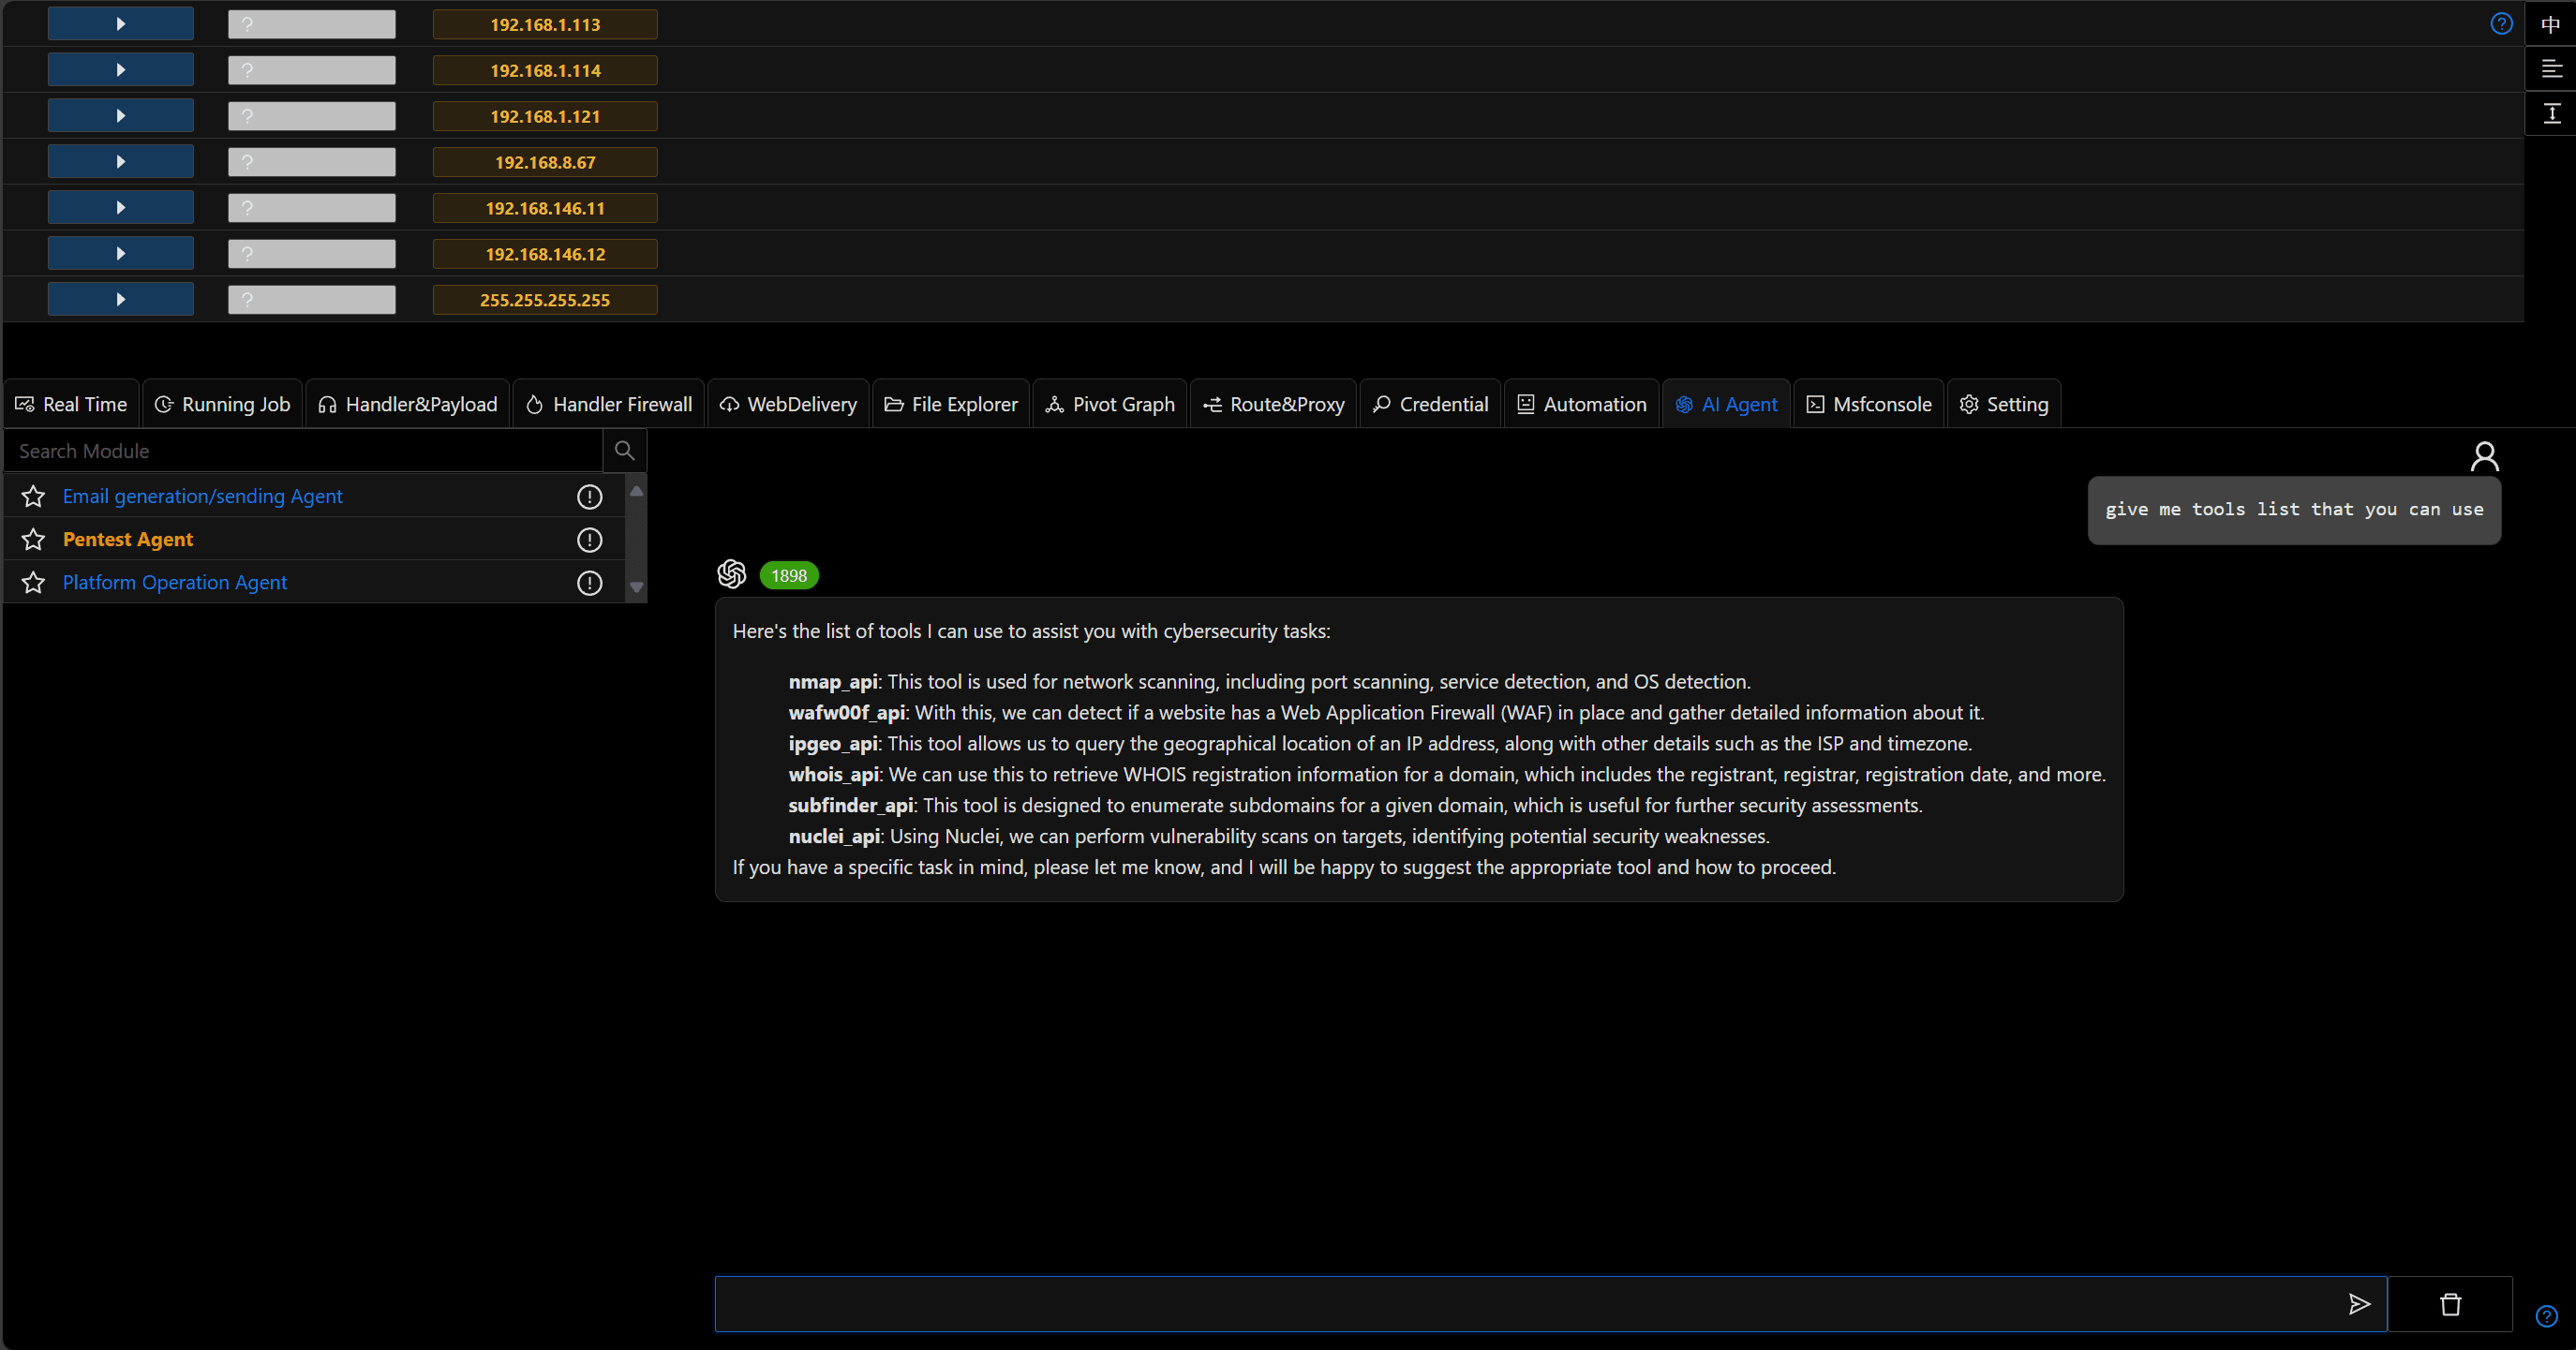Select the Platform Operation Agent module
This screenshot has height=1350, width=2576.
[175, 582]
